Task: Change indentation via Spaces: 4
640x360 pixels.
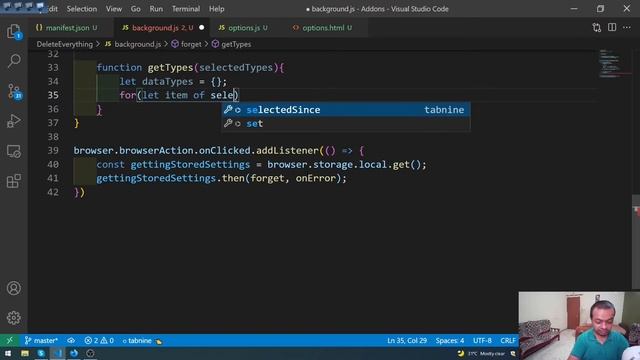Action: coord(449,340)
